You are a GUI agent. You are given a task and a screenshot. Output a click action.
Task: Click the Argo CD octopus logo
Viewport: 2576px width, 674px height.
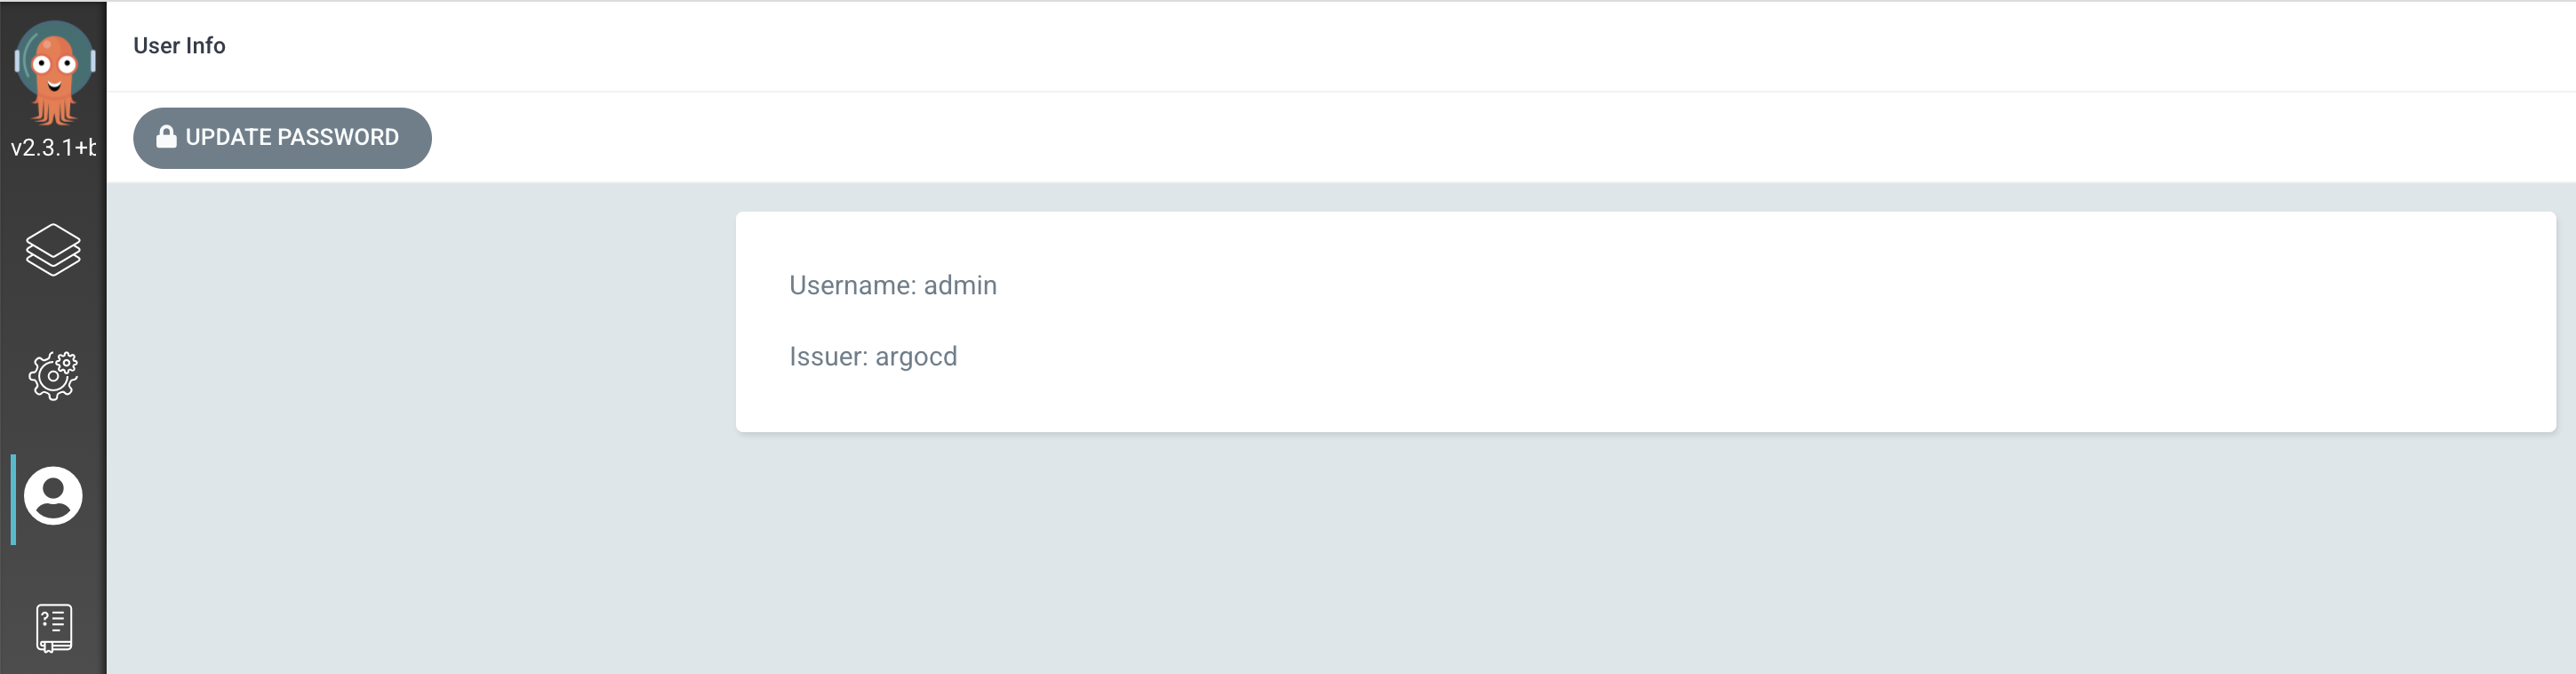54,70
